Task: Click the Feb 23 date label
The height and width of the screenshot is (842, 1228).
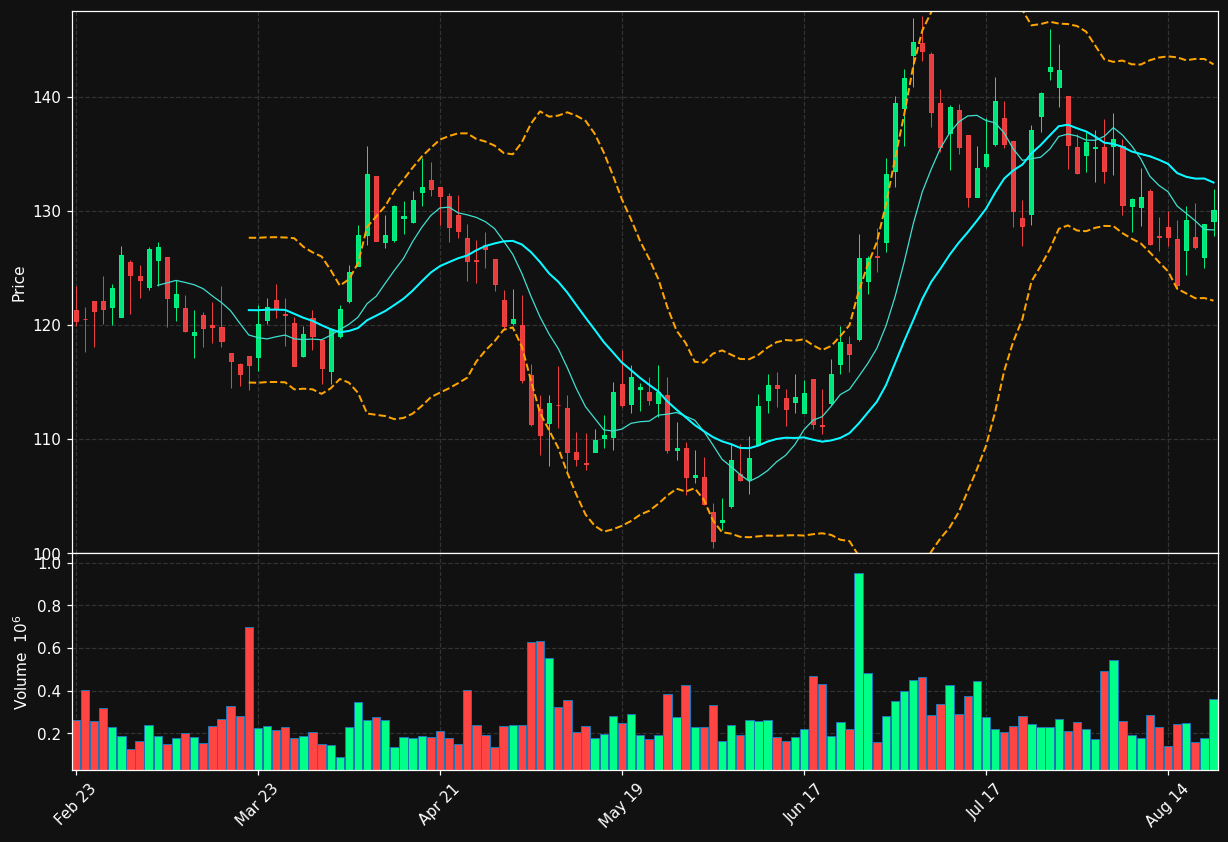Action: pos(76,802)
